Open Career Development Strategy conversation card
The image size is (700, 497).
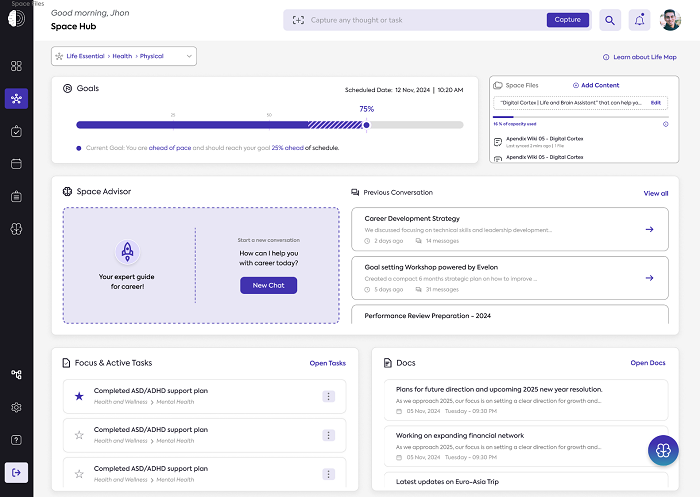click(x=510, y=229)
